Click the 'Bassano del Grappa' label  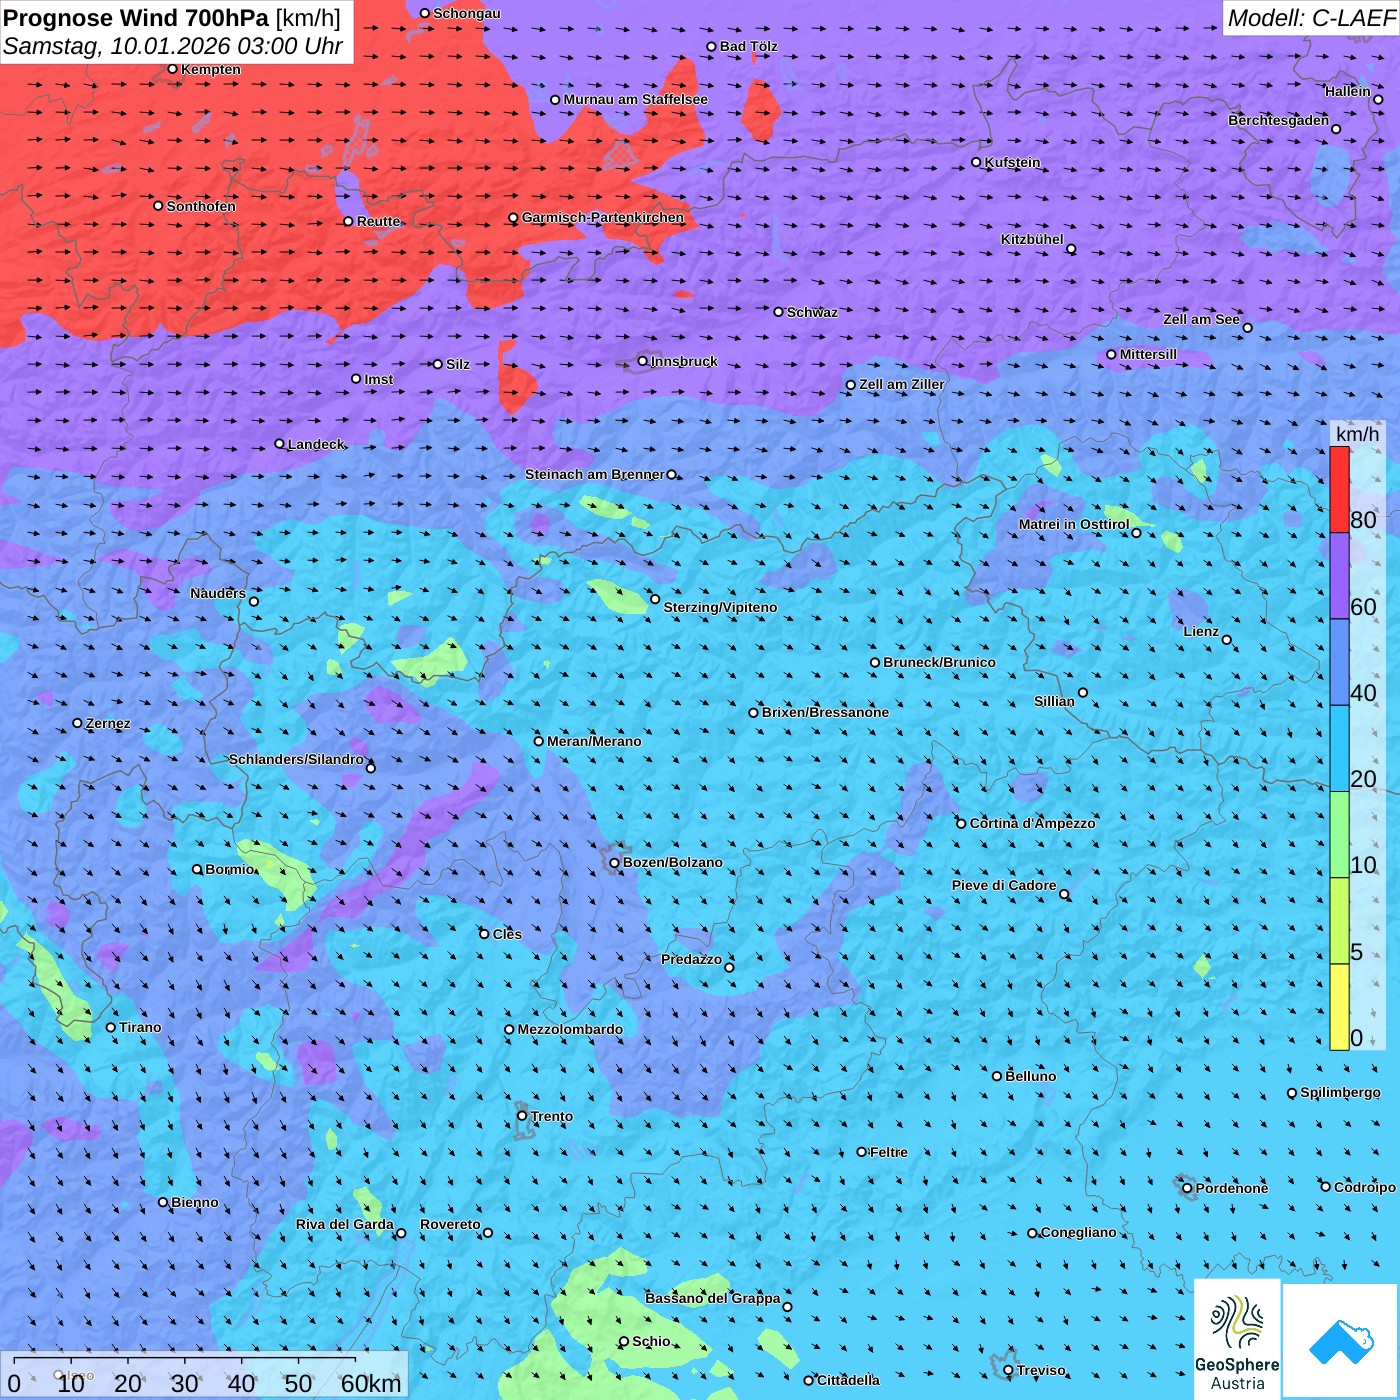pos(712,1298)
